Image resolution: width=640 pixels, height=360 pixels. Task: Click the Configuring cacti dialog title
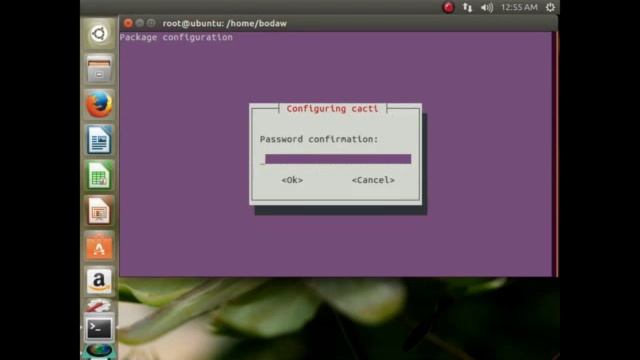(332, 109)
